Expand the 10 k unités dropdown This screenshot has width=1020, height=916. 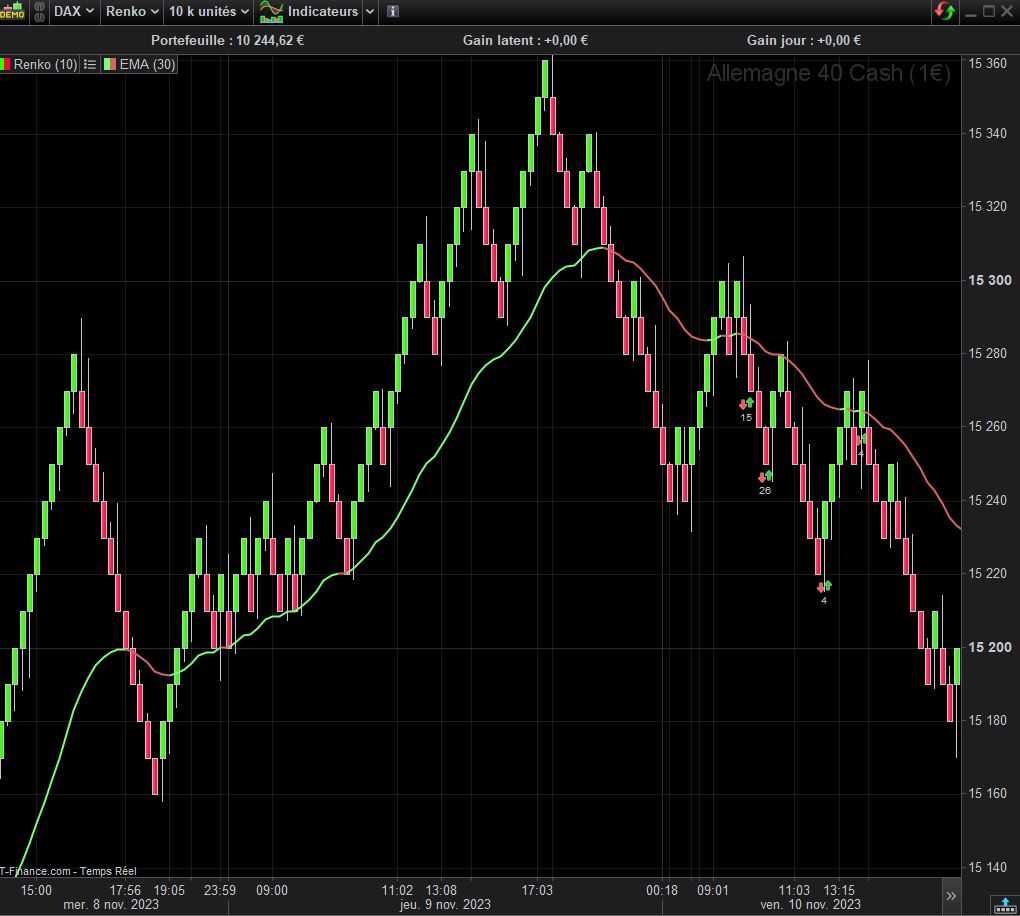pos(209,12)
